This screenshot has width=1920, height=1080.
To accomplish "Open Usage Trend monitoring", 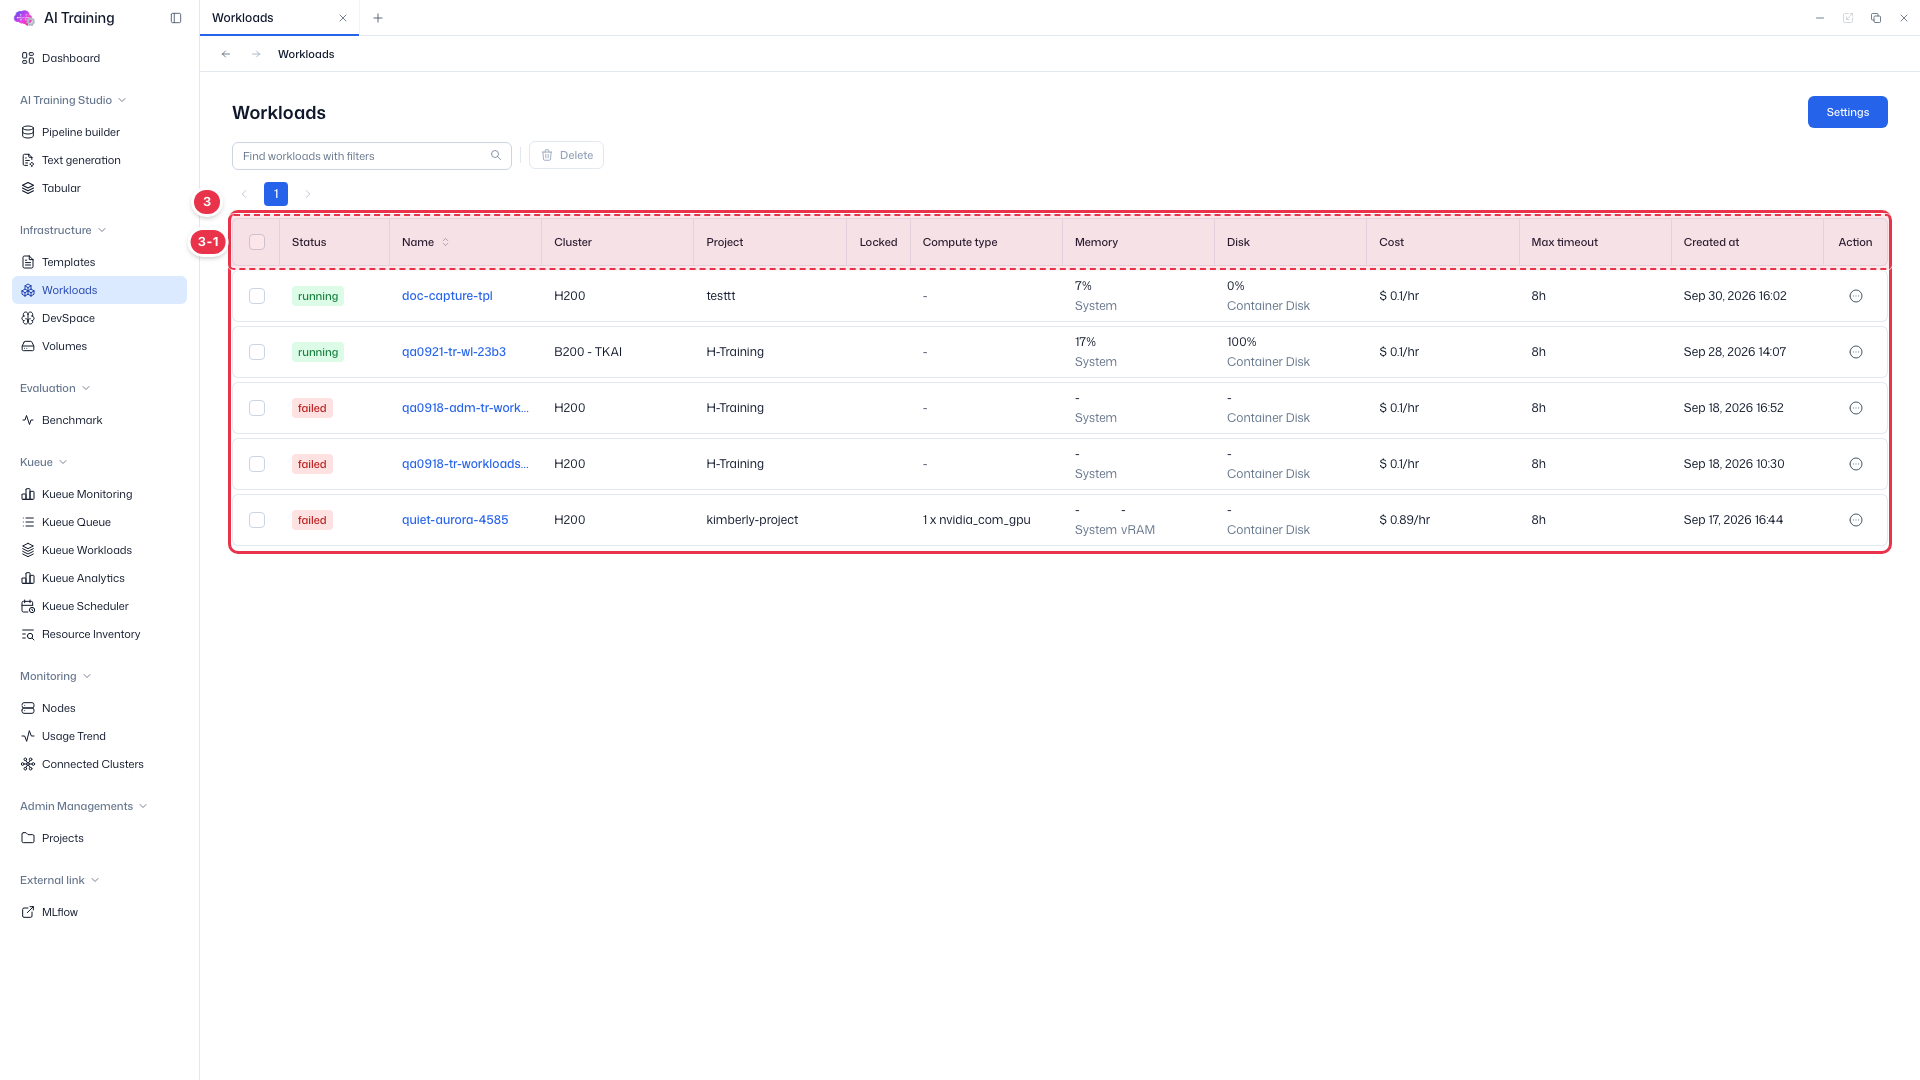I will (x=99, y=736).
